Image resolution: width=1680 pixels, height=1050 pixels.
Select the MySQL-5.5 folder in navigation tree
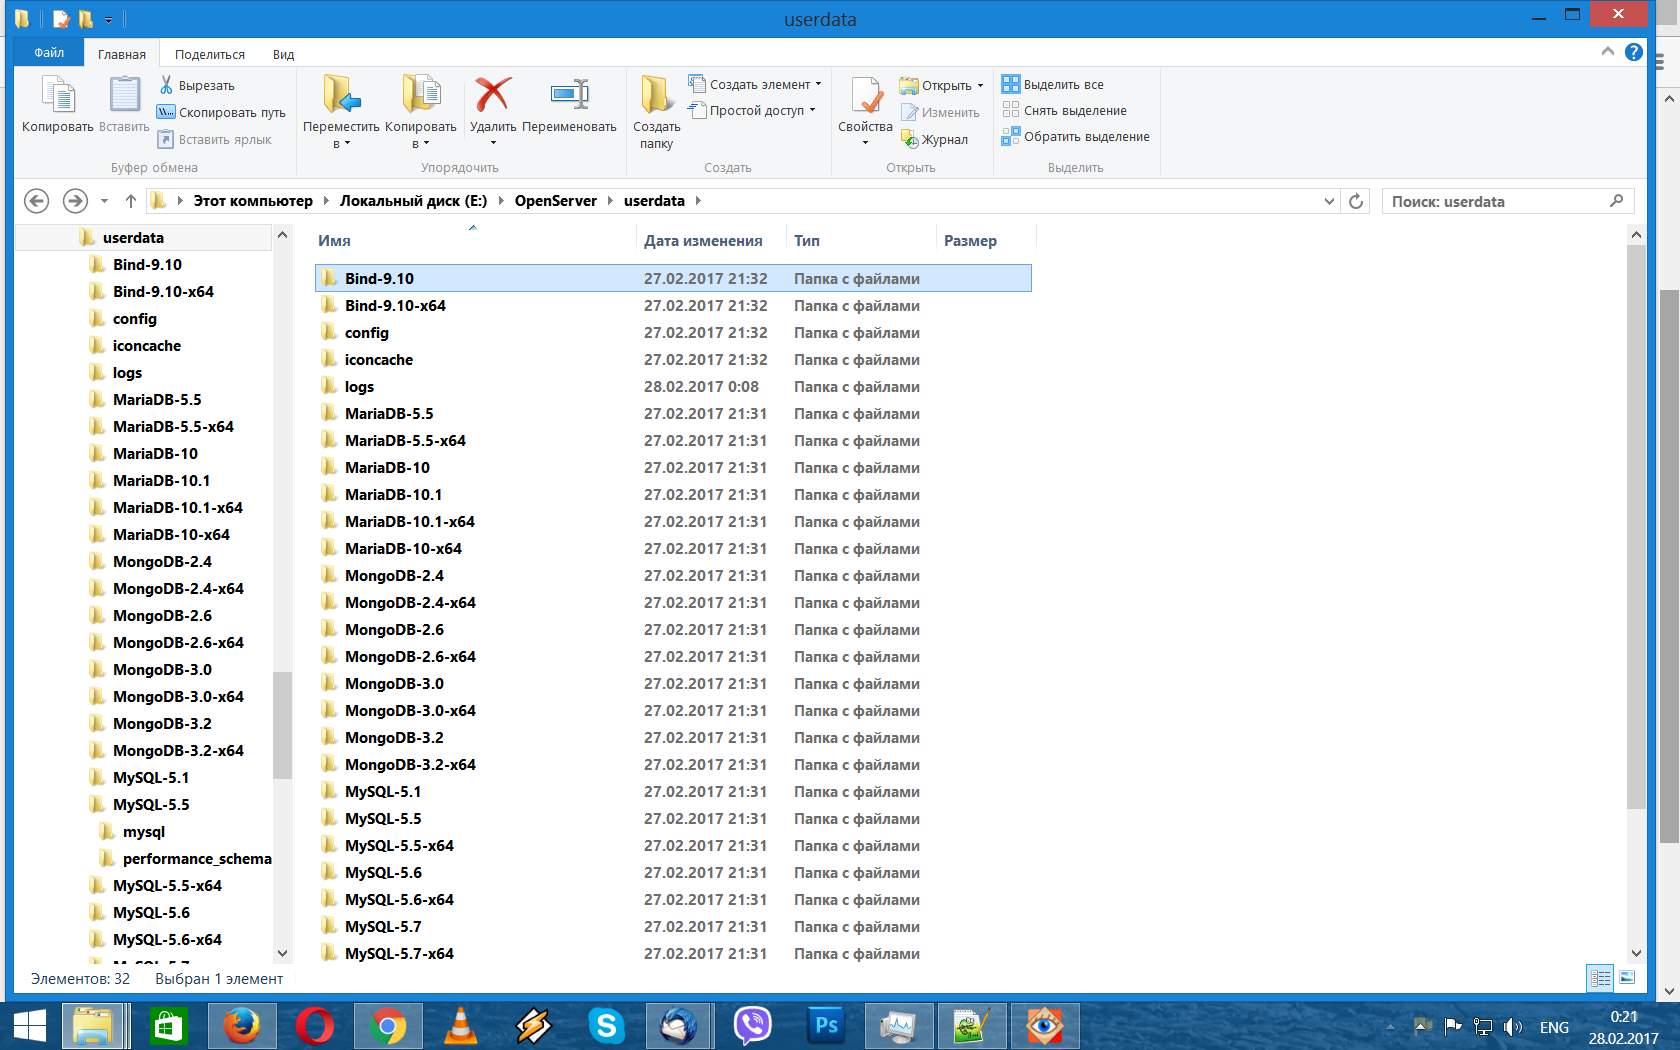point(151,805)
